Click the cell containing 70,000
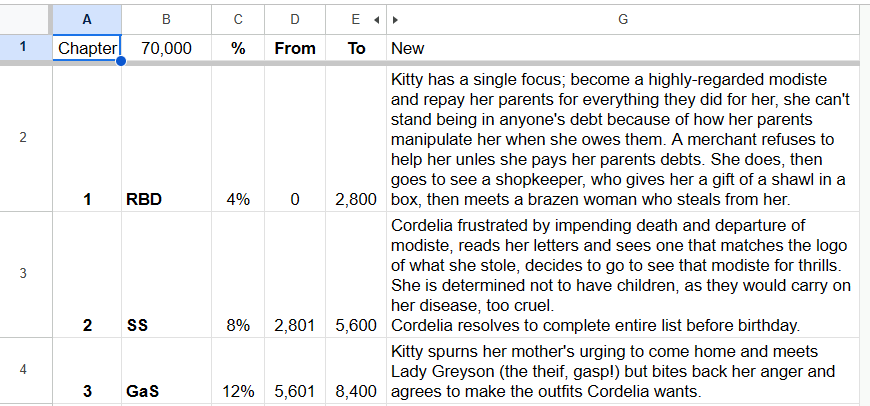The height and width of the screenshot is (406, 870). (166, 48)
